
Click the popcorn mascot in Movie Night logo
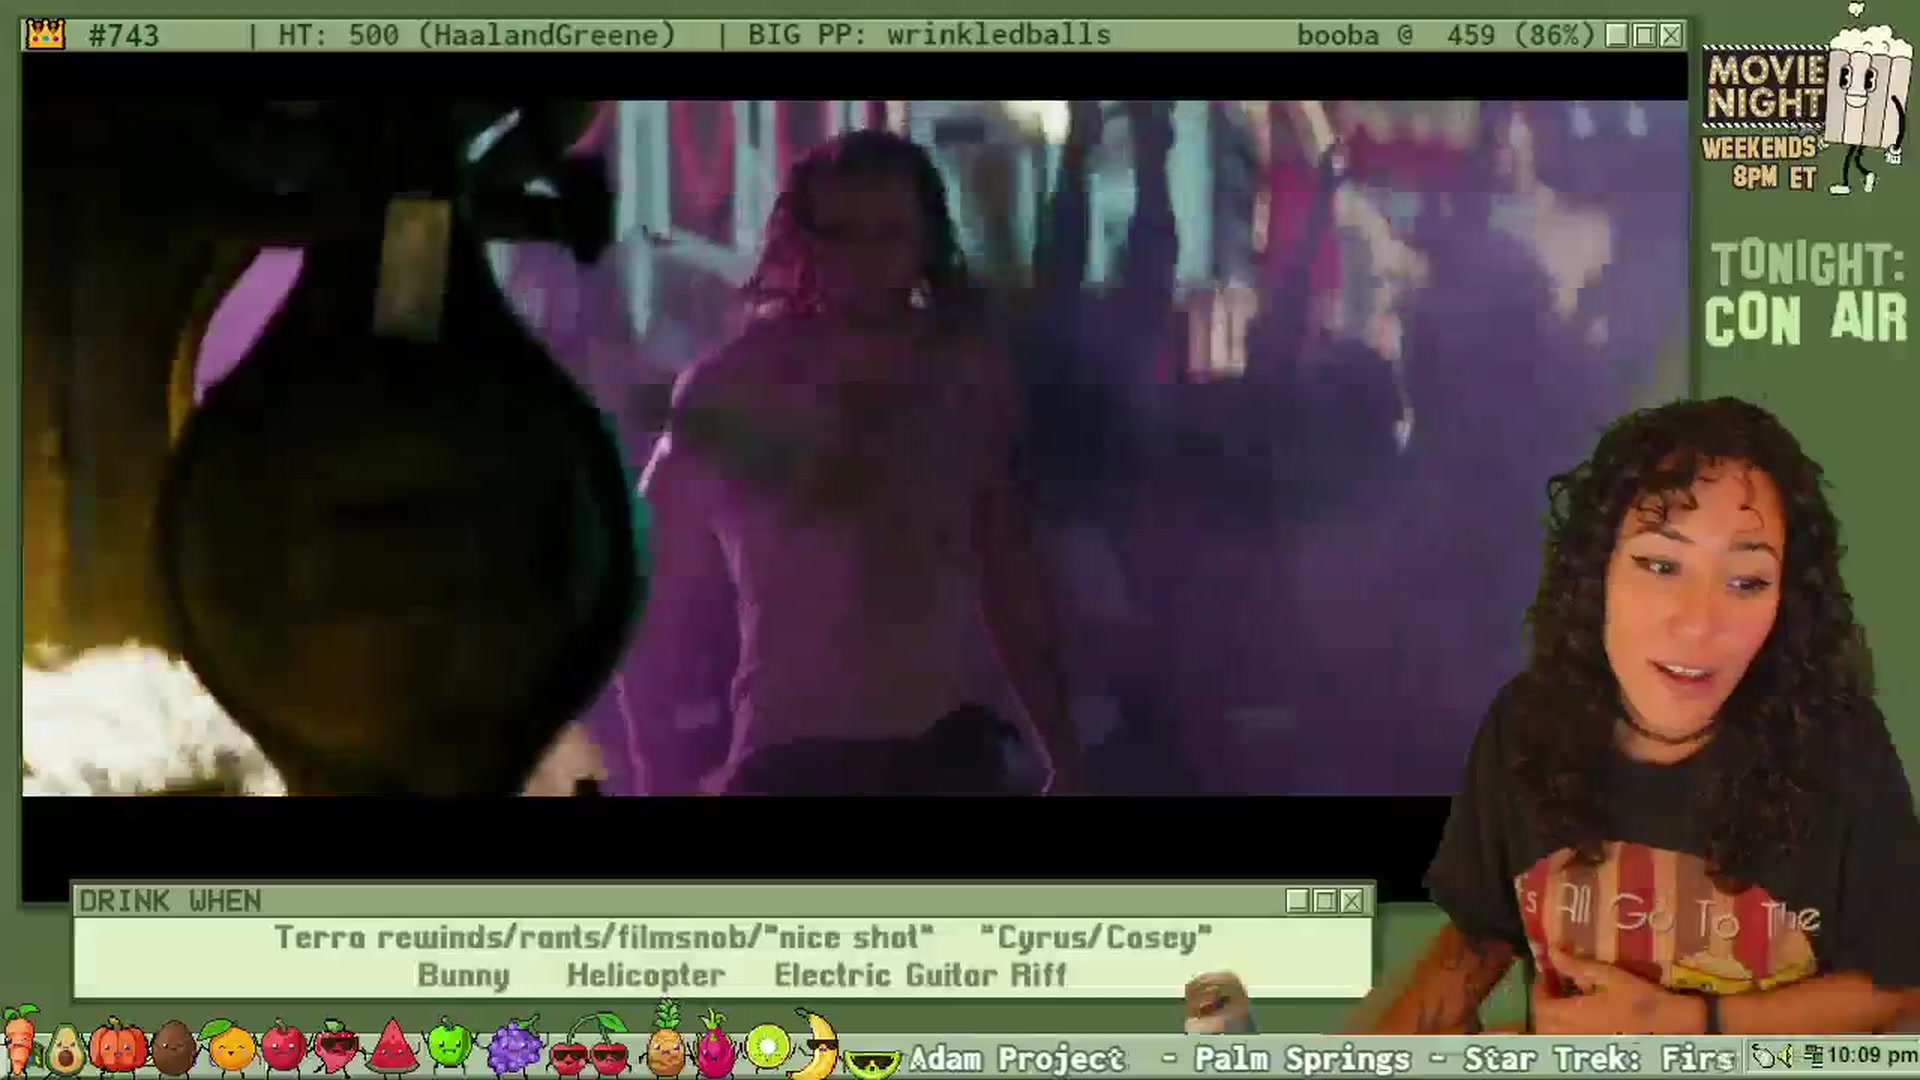1868,100
